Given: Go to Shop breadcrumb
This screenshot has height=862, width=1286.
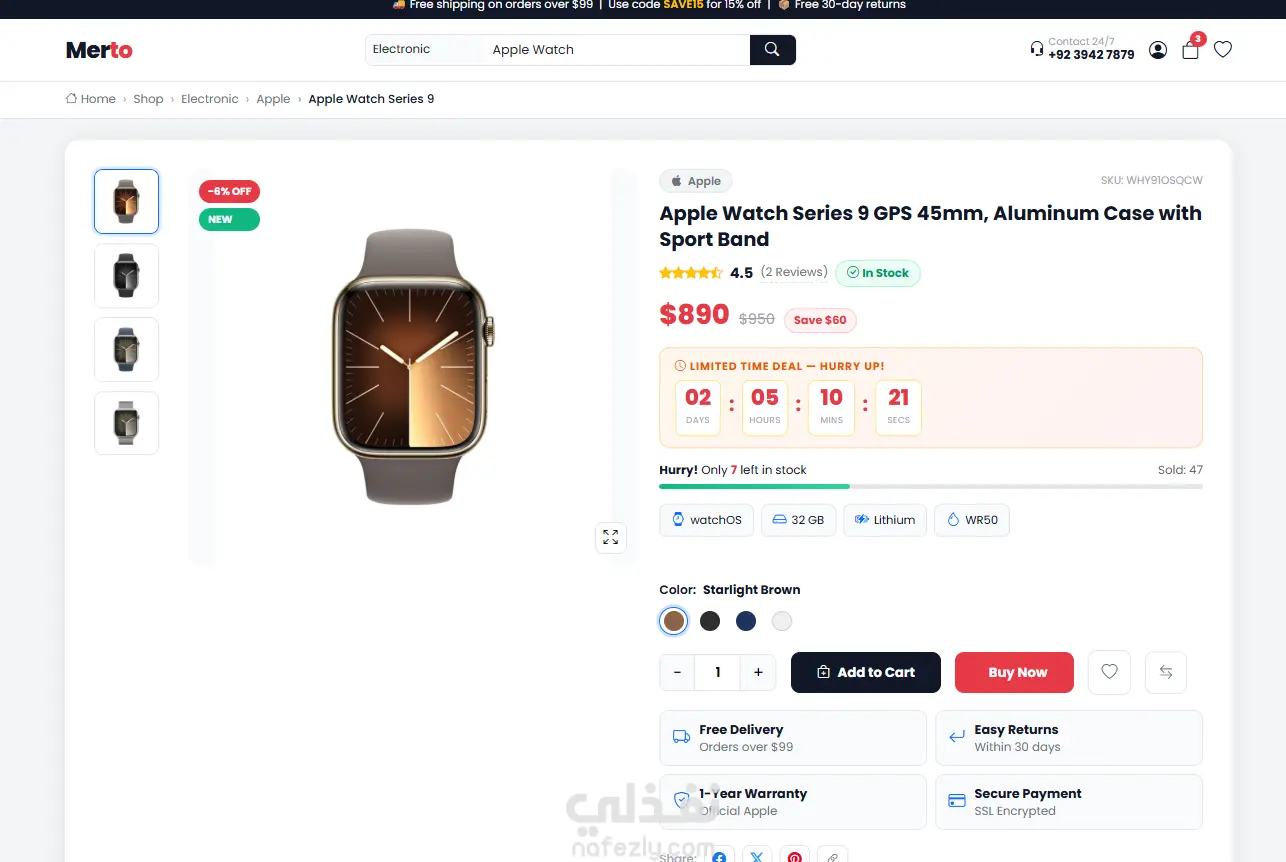Looking at the screenshot, I should point(148,99).
